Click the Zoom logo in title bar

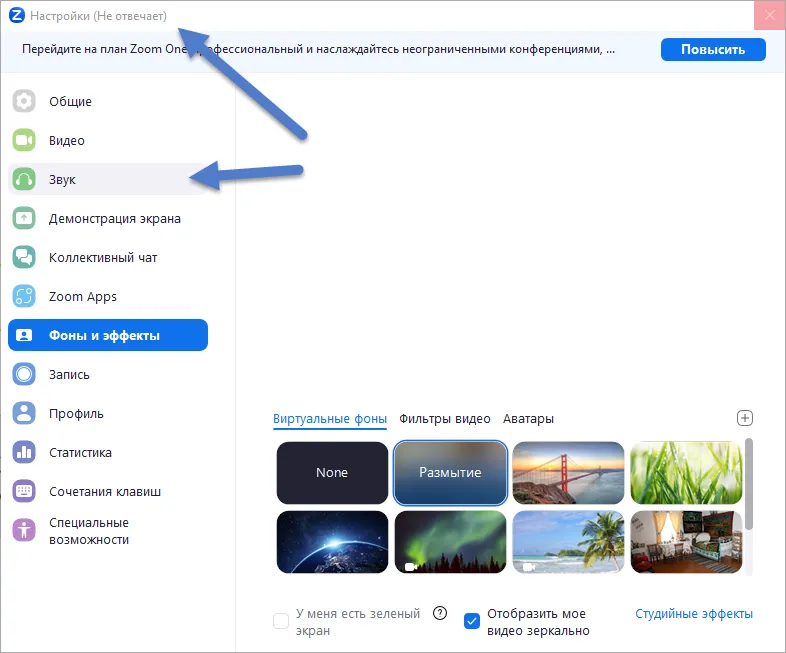[17, 16]
